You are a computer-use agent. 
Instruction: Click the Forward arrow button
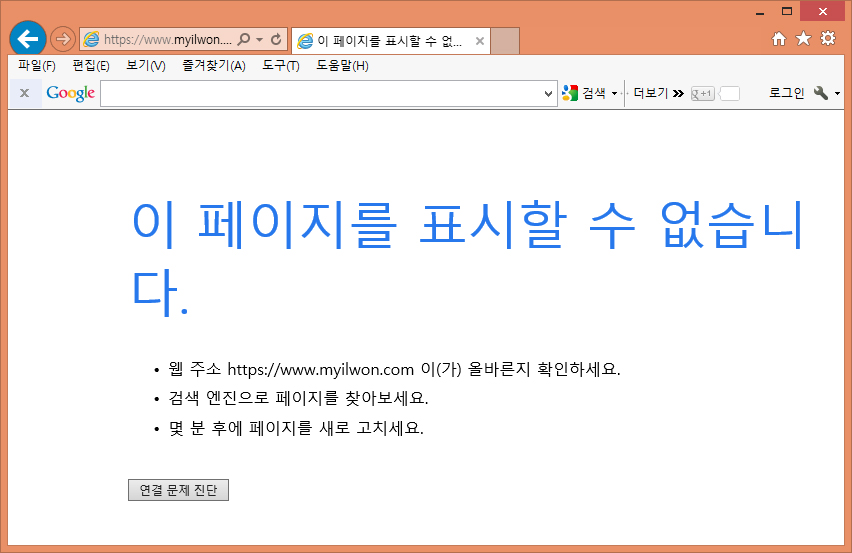click(x=63, y=40)
